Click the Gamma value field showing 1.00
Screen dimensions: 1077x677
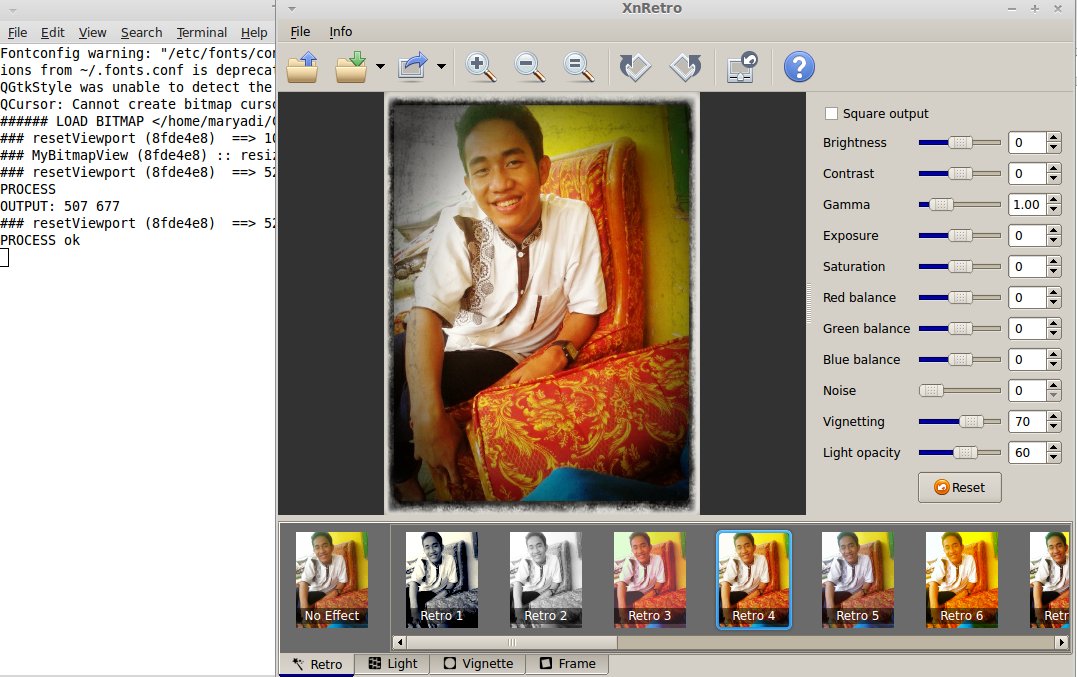tap(1027, 205)
